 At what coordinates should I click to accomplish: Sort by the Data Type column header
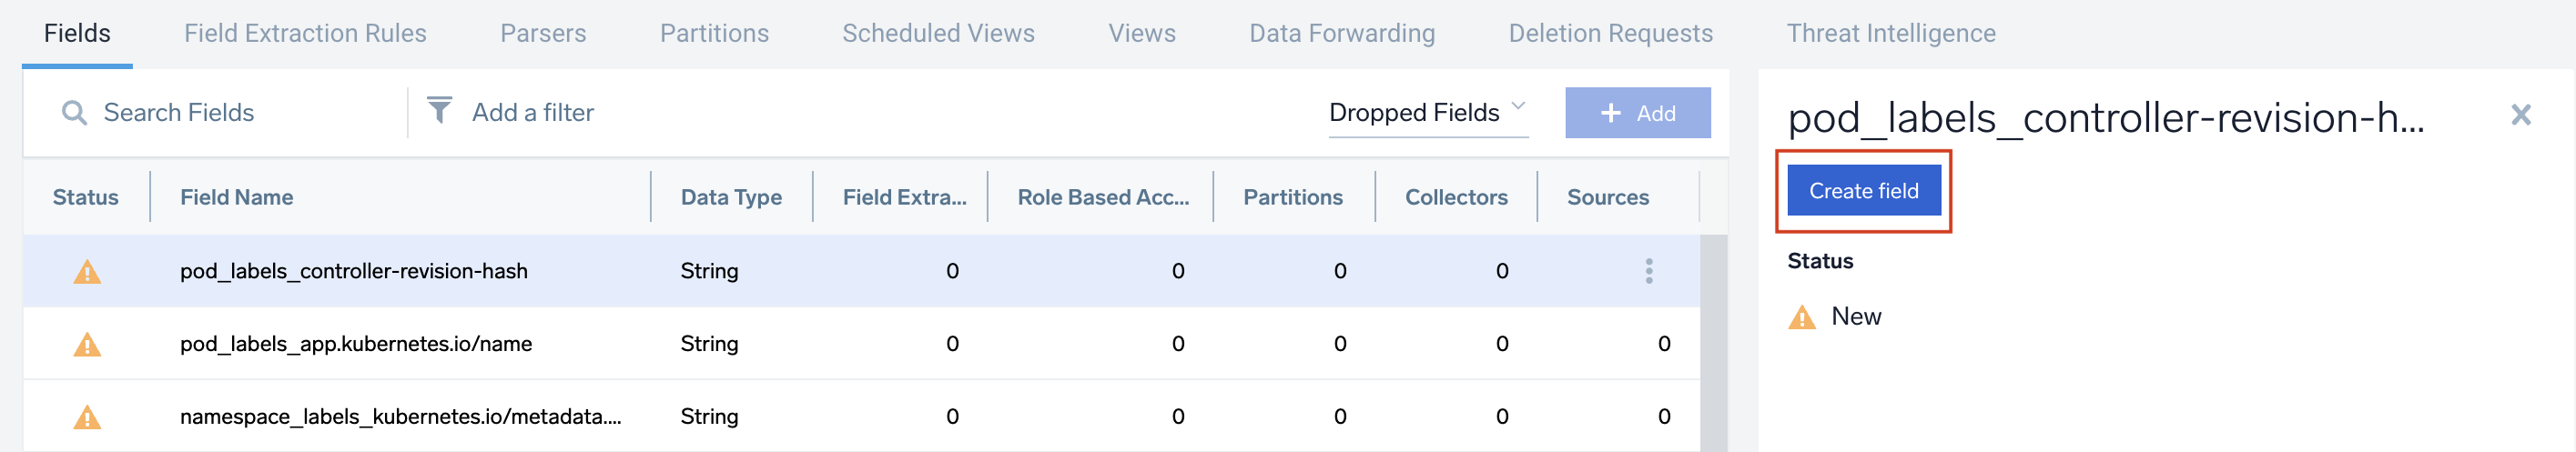point(731,197)
